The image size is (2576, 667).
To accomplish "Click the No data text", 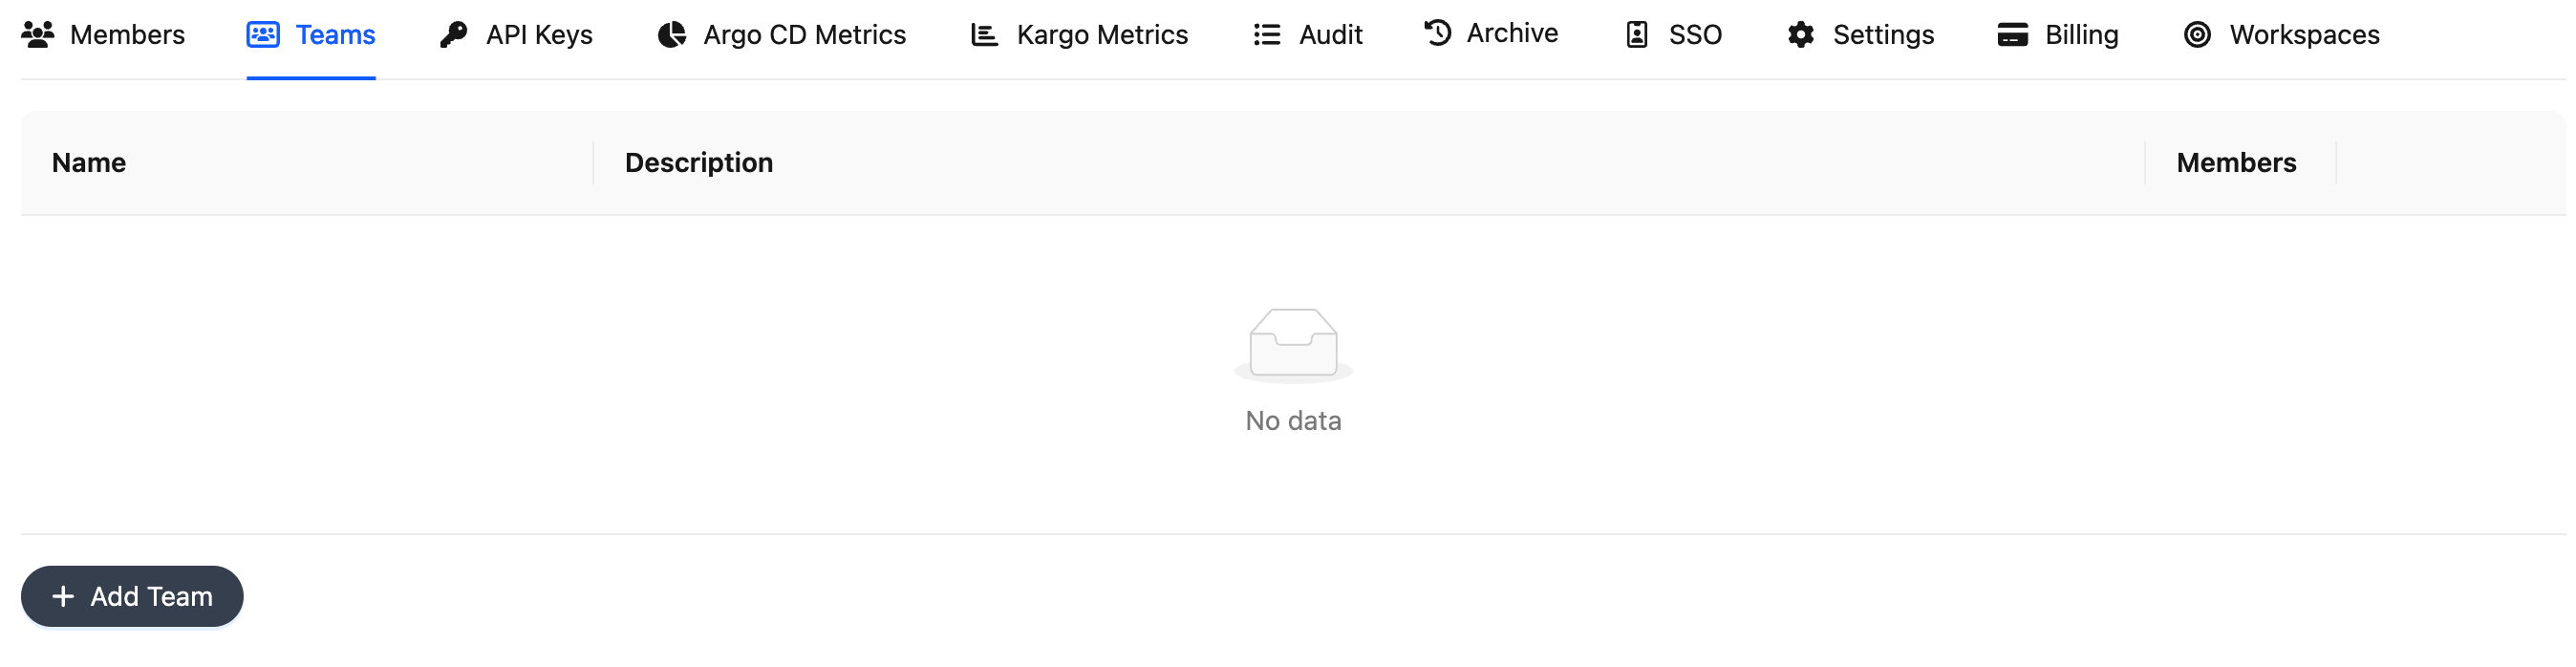I will (1294, 421).
